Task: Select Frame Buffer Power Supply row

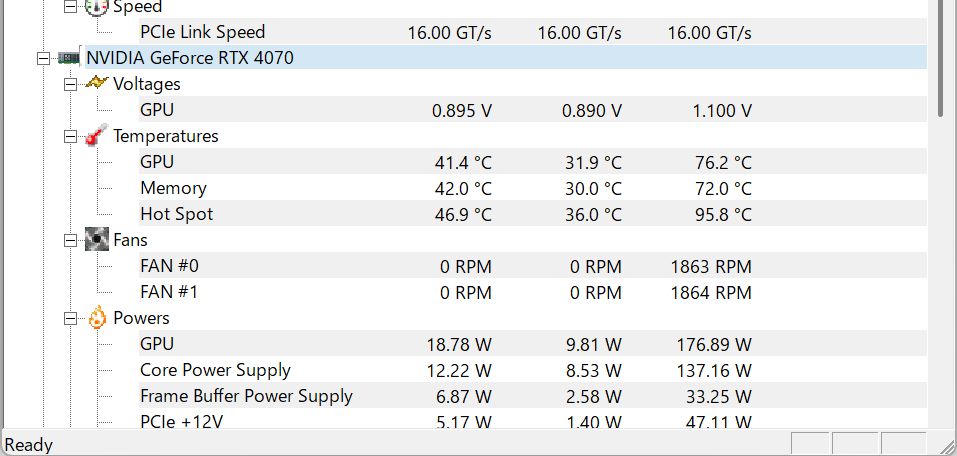Action: tap(532, 396)
